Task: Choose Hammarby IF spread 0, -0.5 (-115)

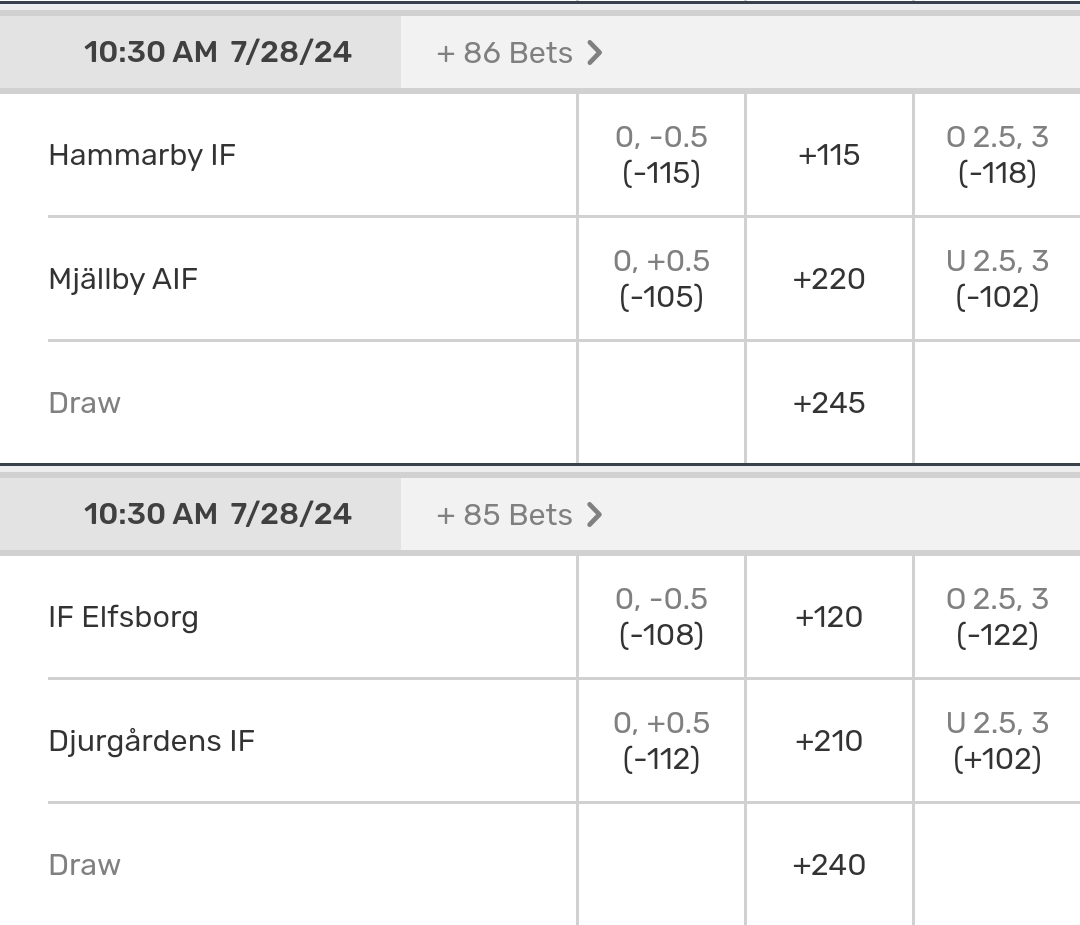Action: click(661, 155)
